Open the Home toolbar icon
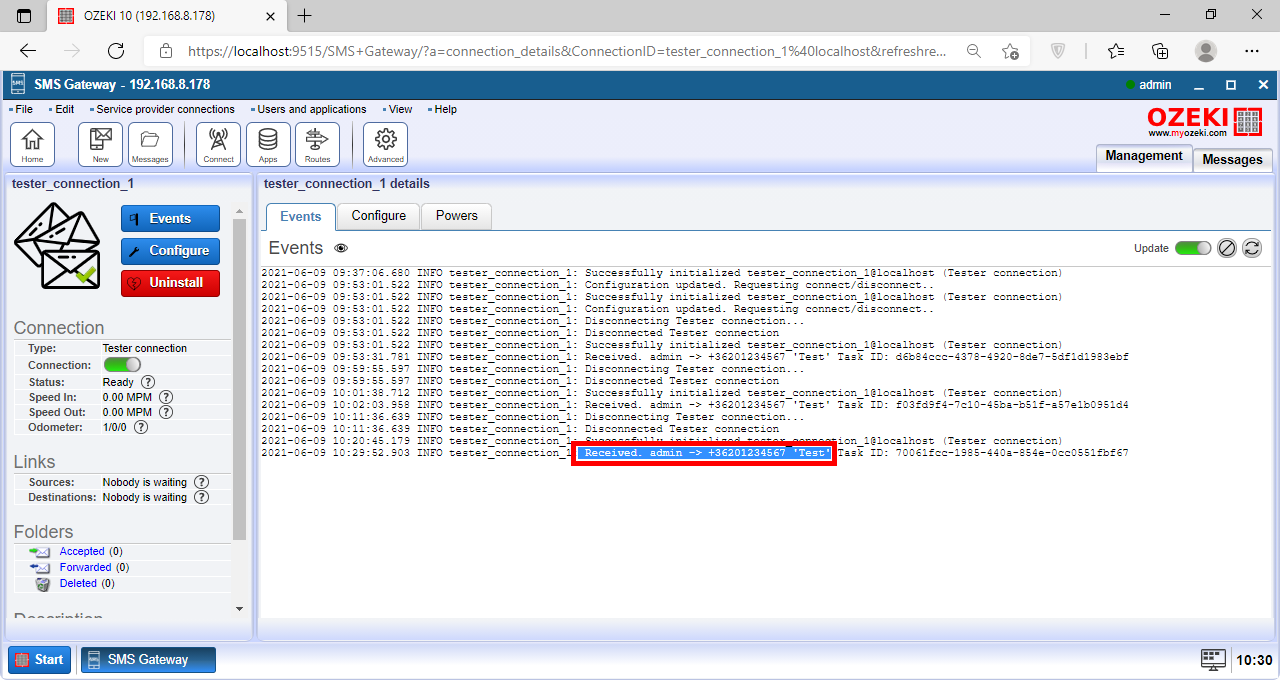The height and width of the screenshot is (680, 1280). coord(32,144)
